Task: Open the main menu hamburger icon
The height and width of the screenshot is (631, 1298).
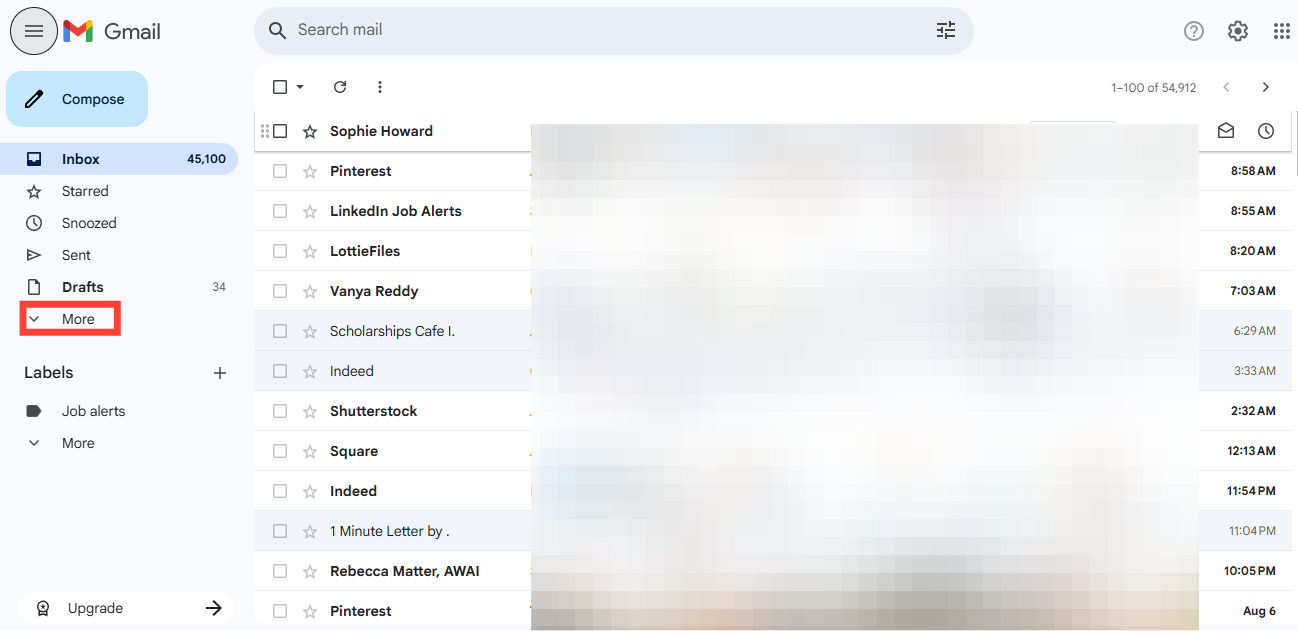Action: click(x=34, y=31)
